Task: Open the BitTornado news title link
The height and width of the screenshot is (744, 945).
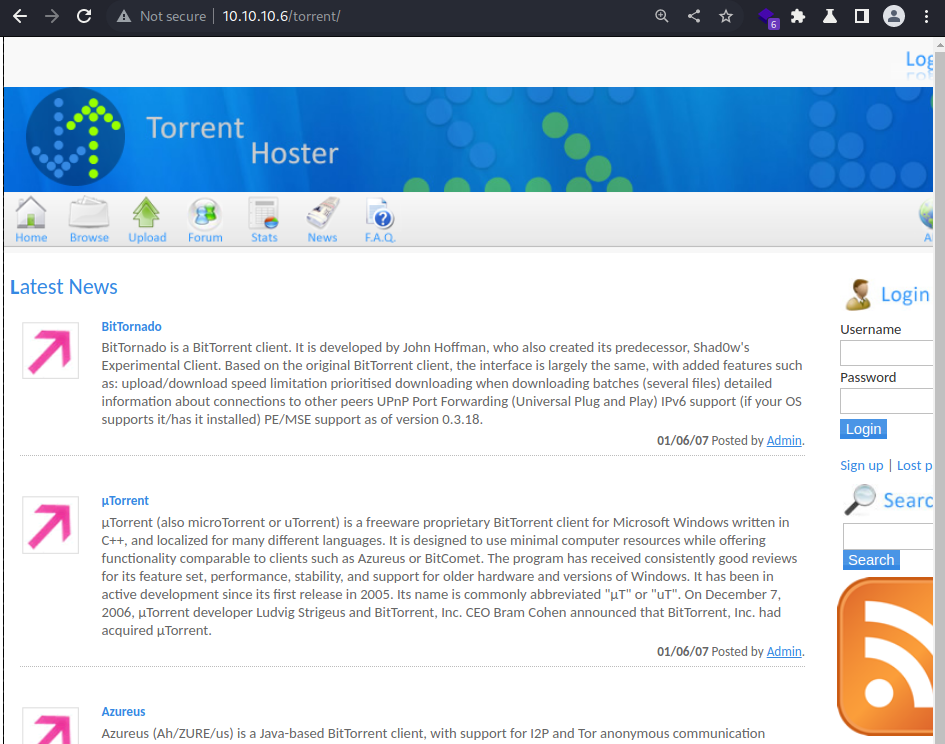Action: coord(131,327)
